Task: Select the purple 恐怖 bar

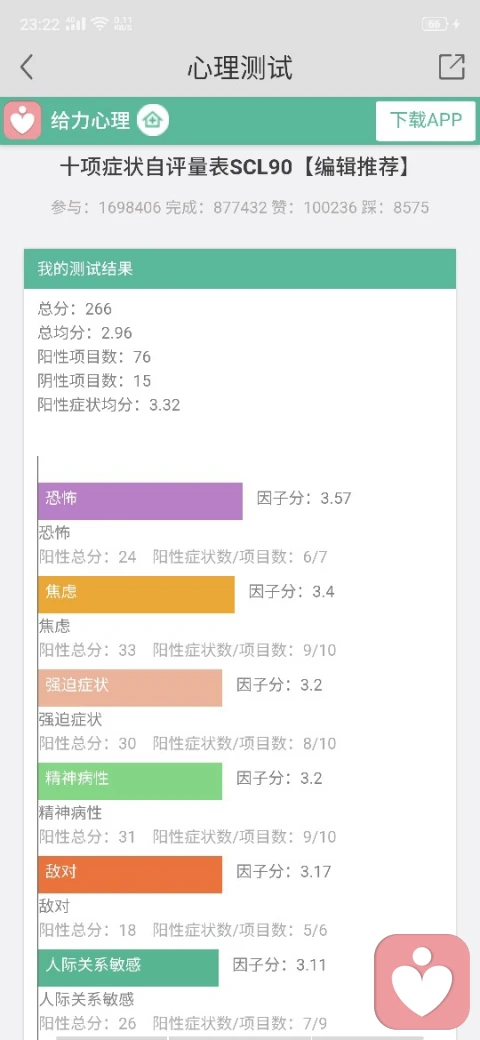Action: click(x=140, y=501)
